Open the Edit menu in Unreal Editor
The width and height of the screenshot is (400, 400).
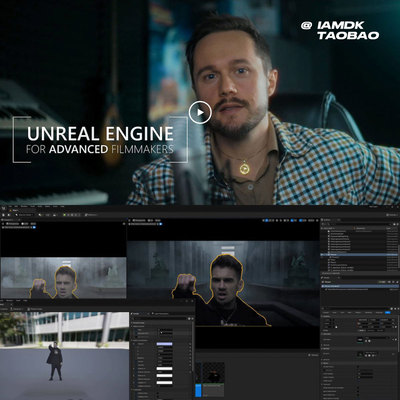pyautogui.click(x=16, y=206)
